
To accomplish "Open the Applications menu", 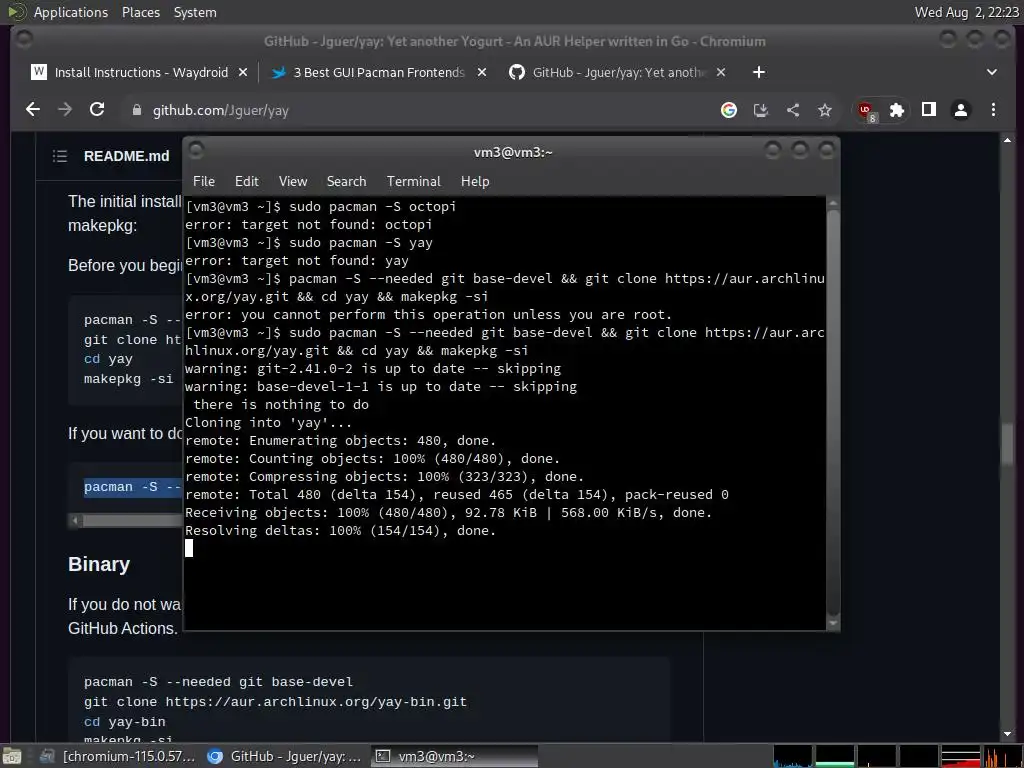I will tap(71, 12).
